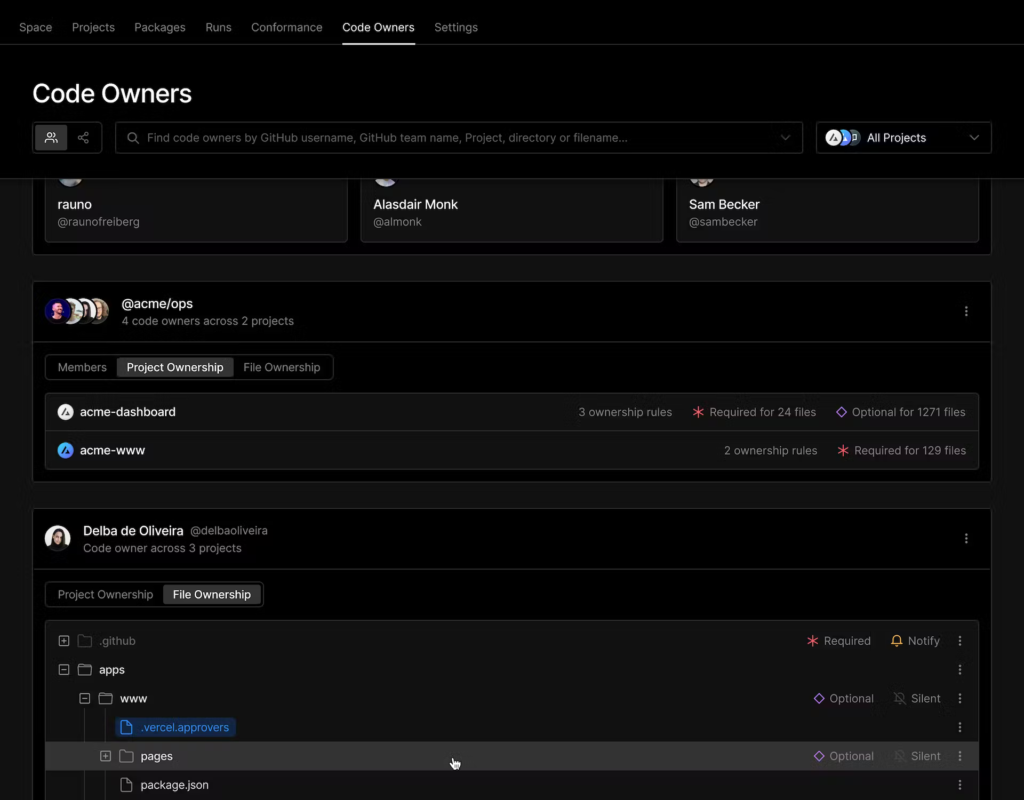Open the @acme/ops three-dot menu
The width and height of the screenshot is (1024, 800).
[966, 311]
